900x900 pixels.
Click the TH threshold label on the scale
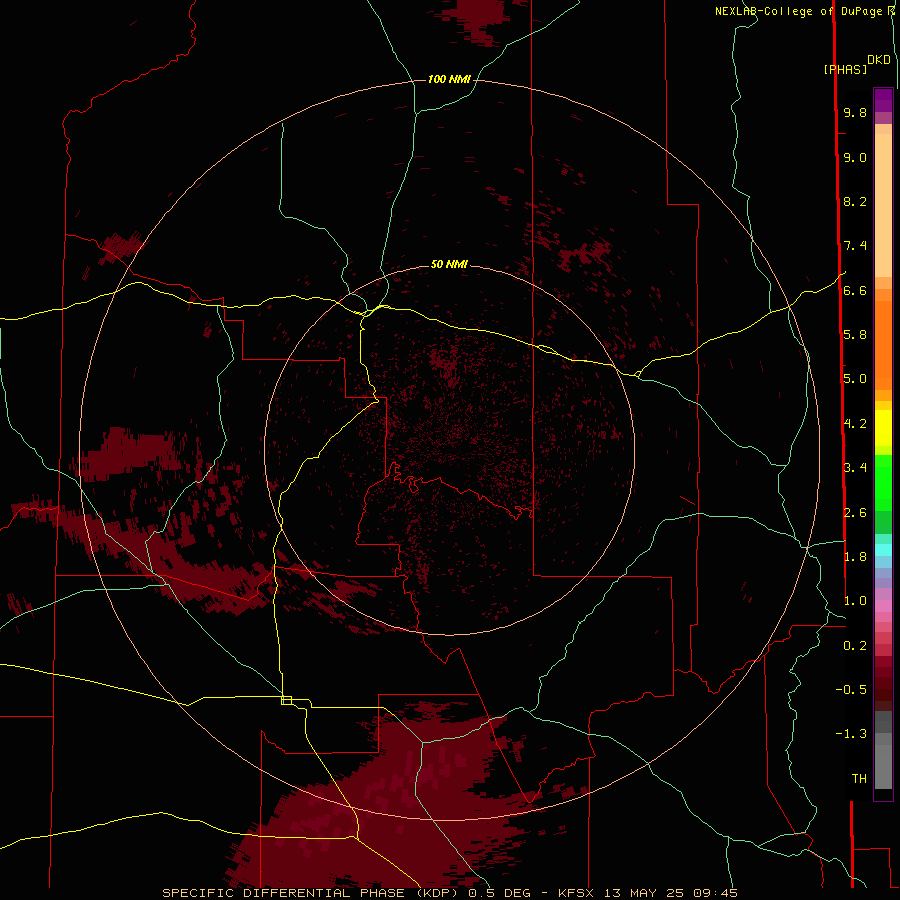pos(859,779)
